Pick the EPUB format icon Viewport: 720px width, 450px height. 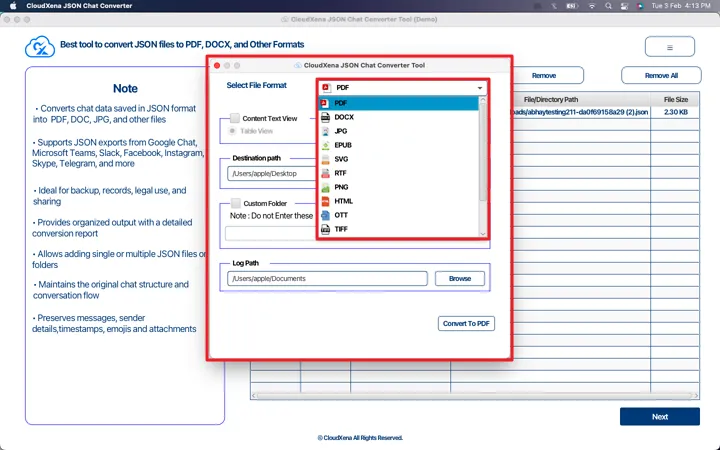click(325, 145)
